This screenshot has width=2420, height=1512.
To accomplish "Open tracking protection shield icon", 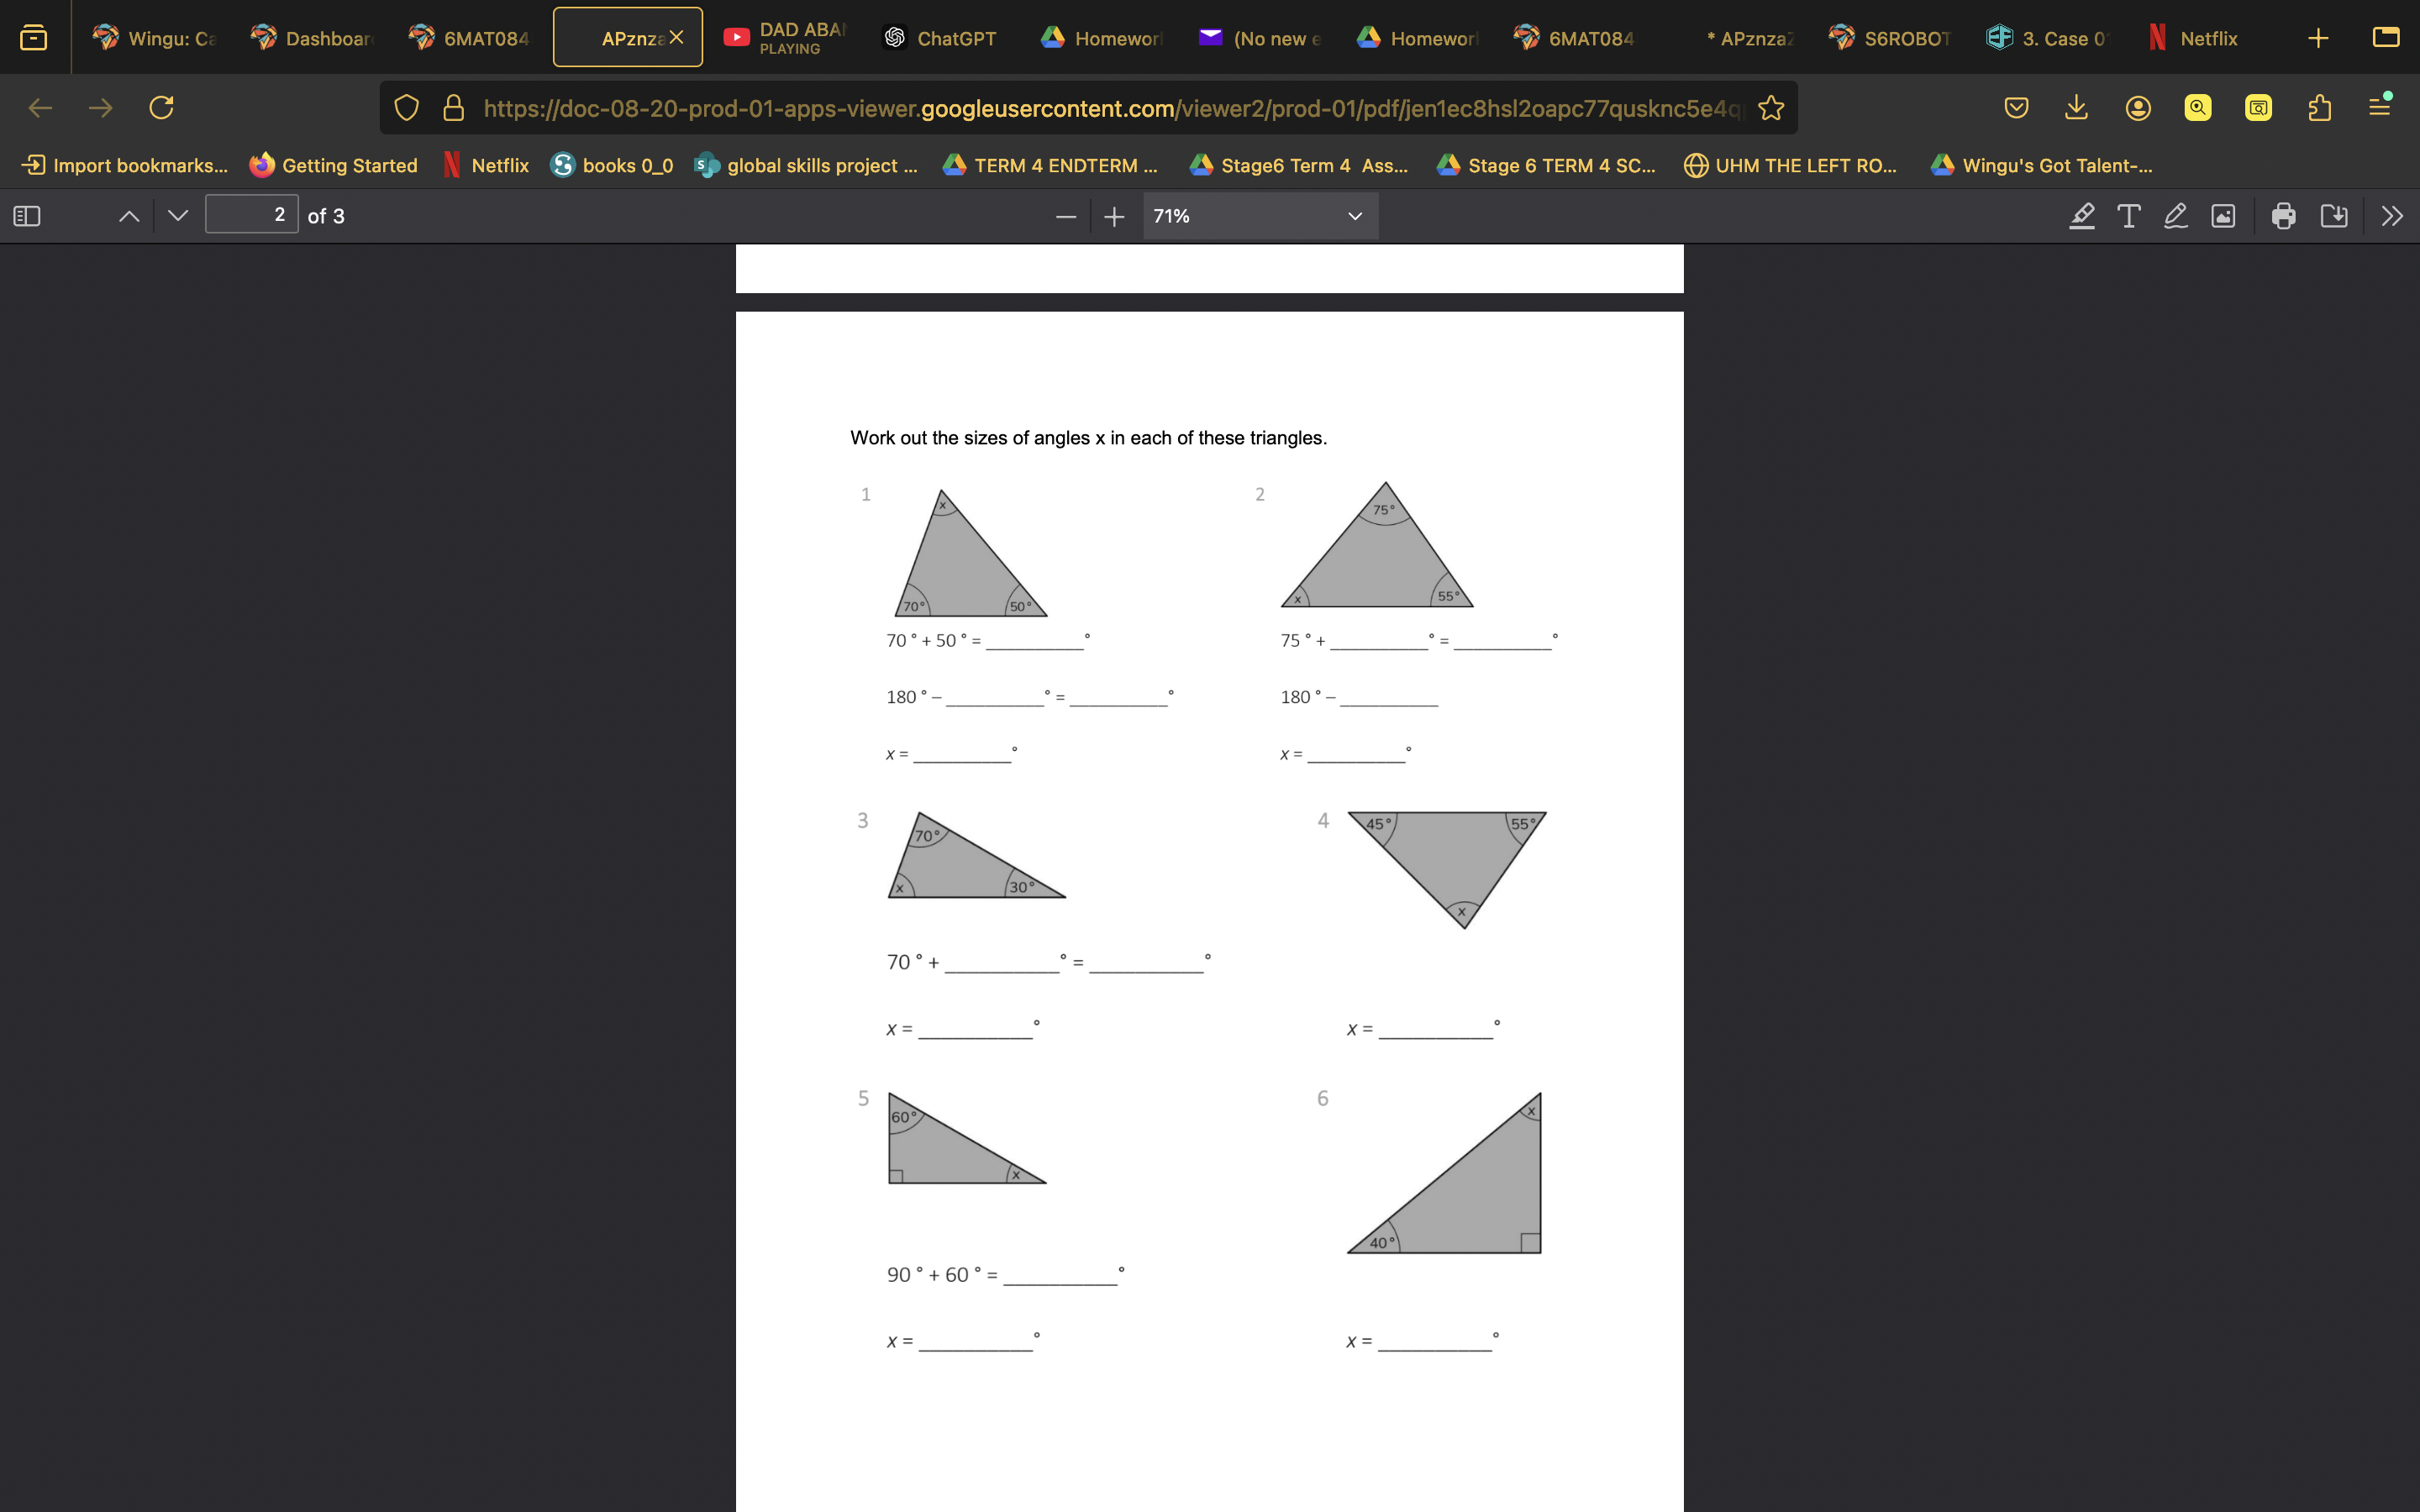I will (406, 108).
